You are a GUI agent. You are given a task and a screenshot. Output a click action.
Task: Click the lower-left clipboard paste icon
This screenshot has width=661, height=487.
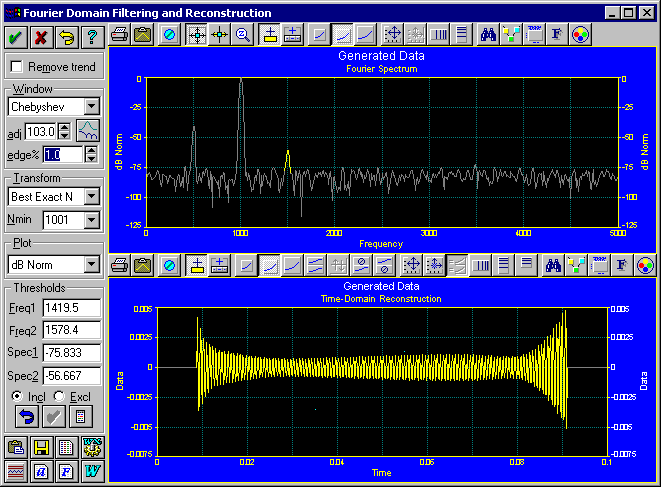(x=16, y=447)
